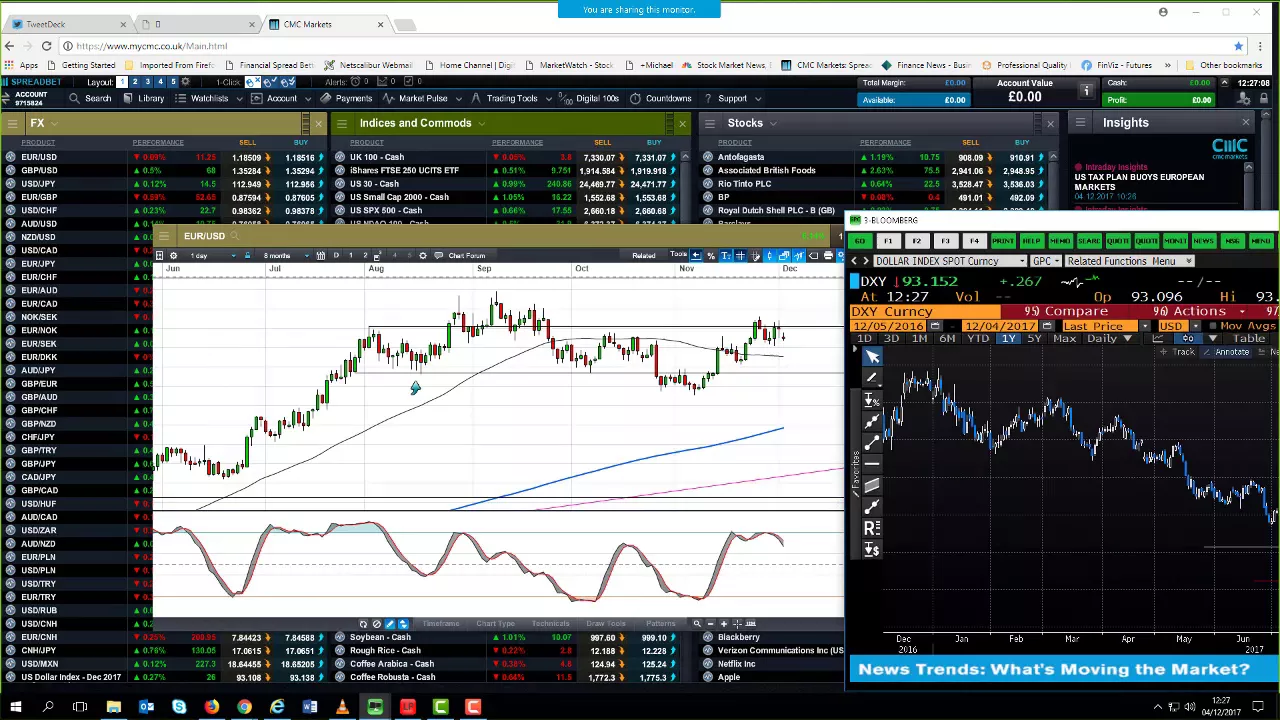1280x720 pixels.
Task: Open Indices and Commods hamburger menu
Action: (342, 123)
